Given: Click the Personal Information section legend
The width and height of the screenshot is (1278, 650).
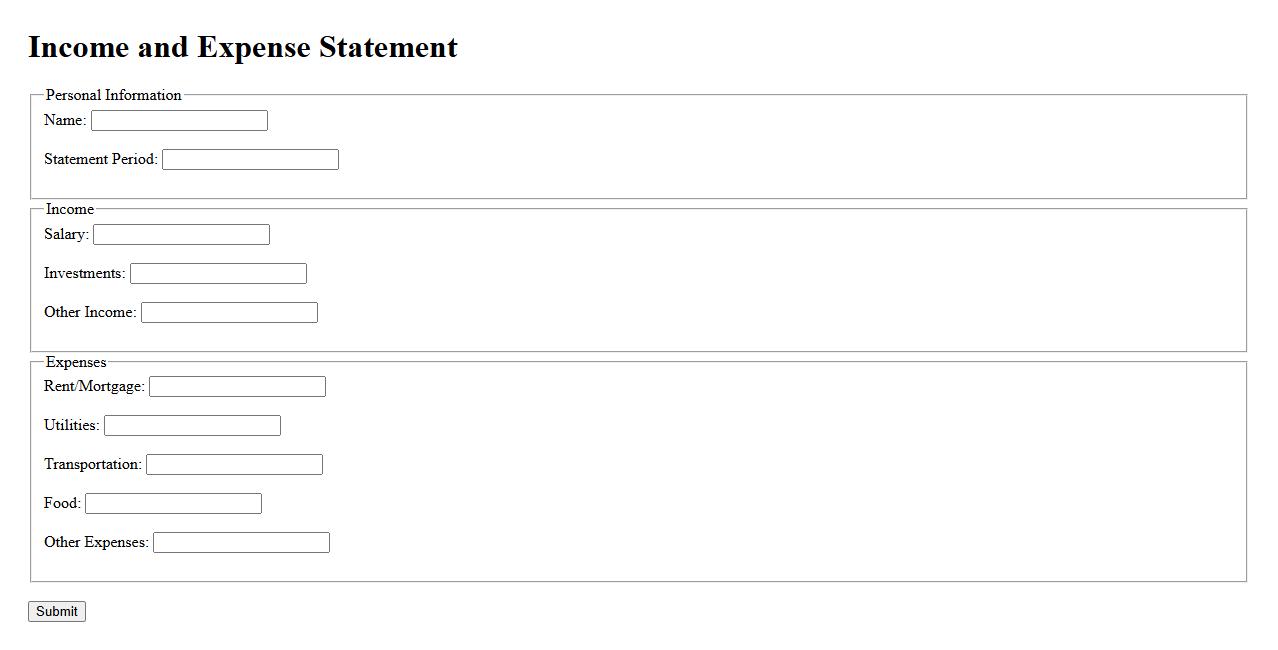Looking at the screenshot, I should pyautogui.click(x=113, y=95).
